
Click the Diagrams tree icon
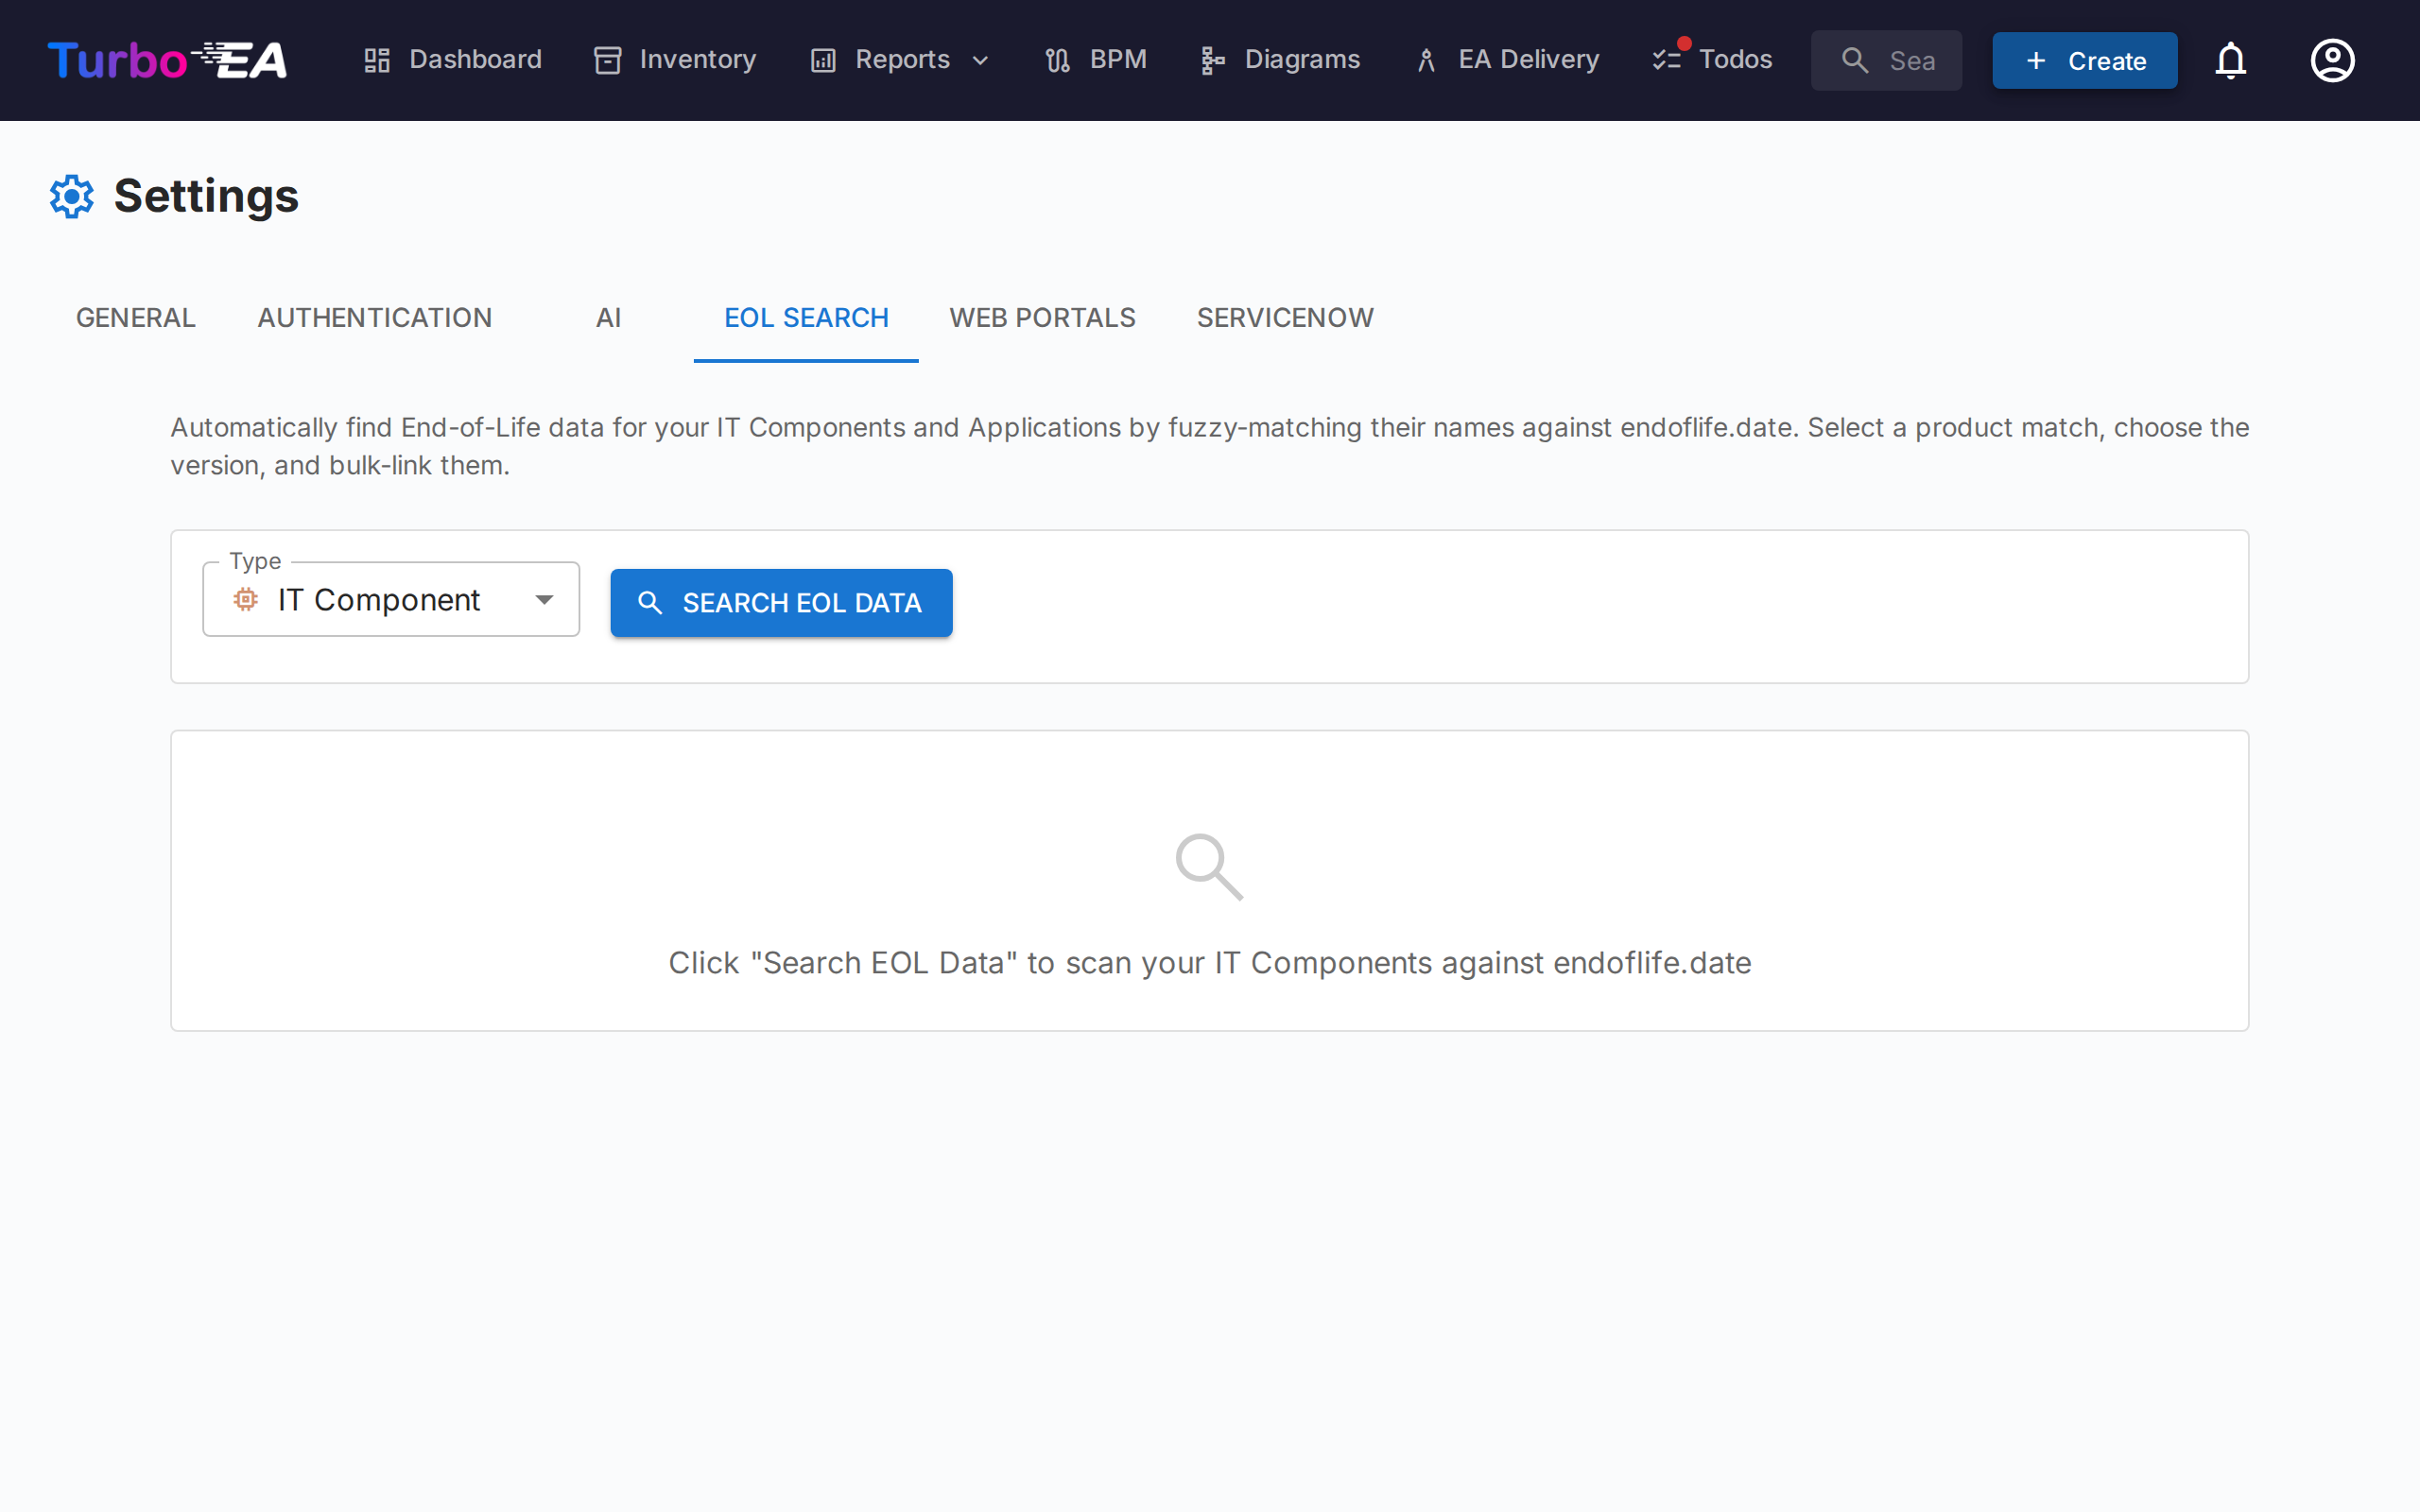1212,60
